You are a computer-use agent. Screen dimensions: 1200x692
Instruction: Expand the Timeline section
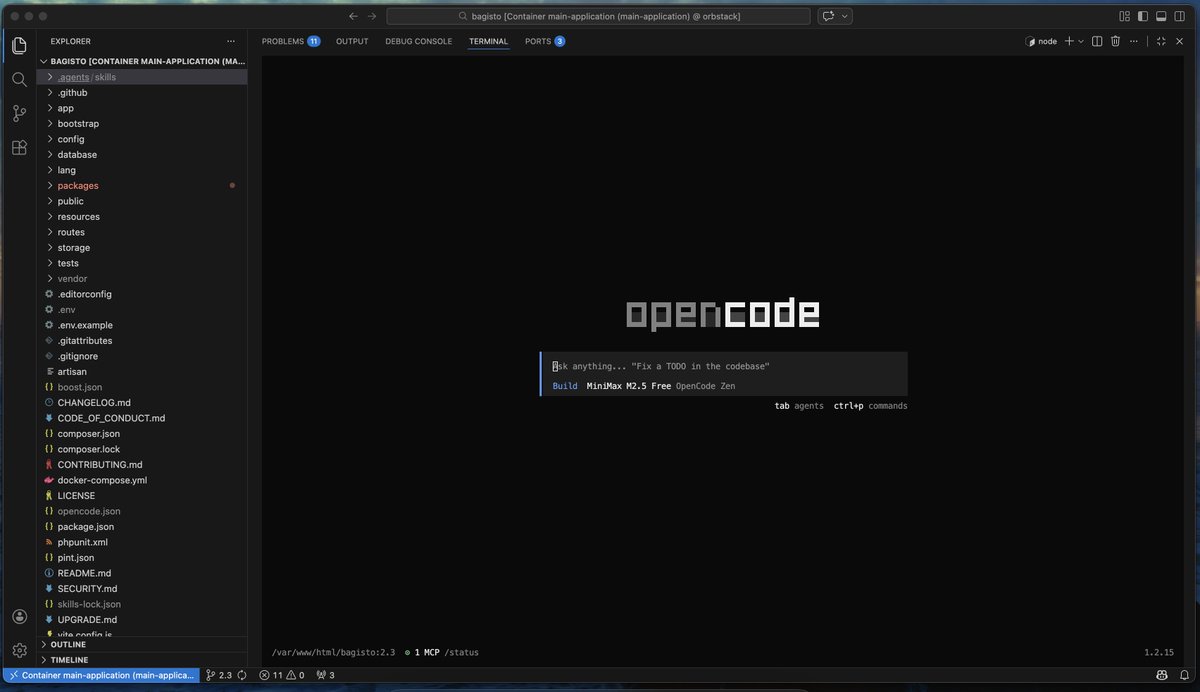point(142,660)
